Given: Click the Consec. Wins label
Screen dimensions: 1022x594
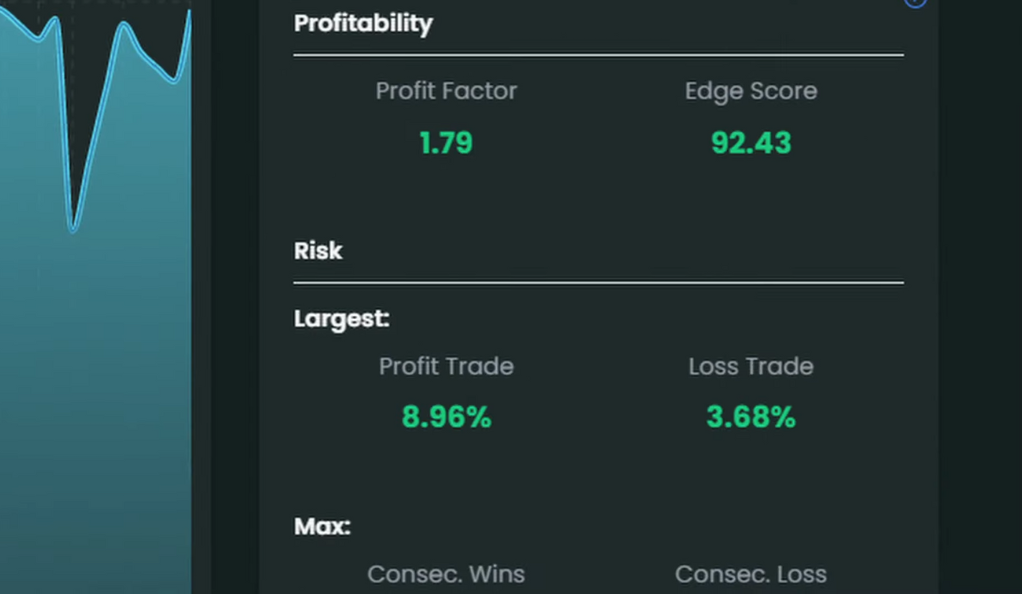Looking at the screenshot, I should coord(446,574).
